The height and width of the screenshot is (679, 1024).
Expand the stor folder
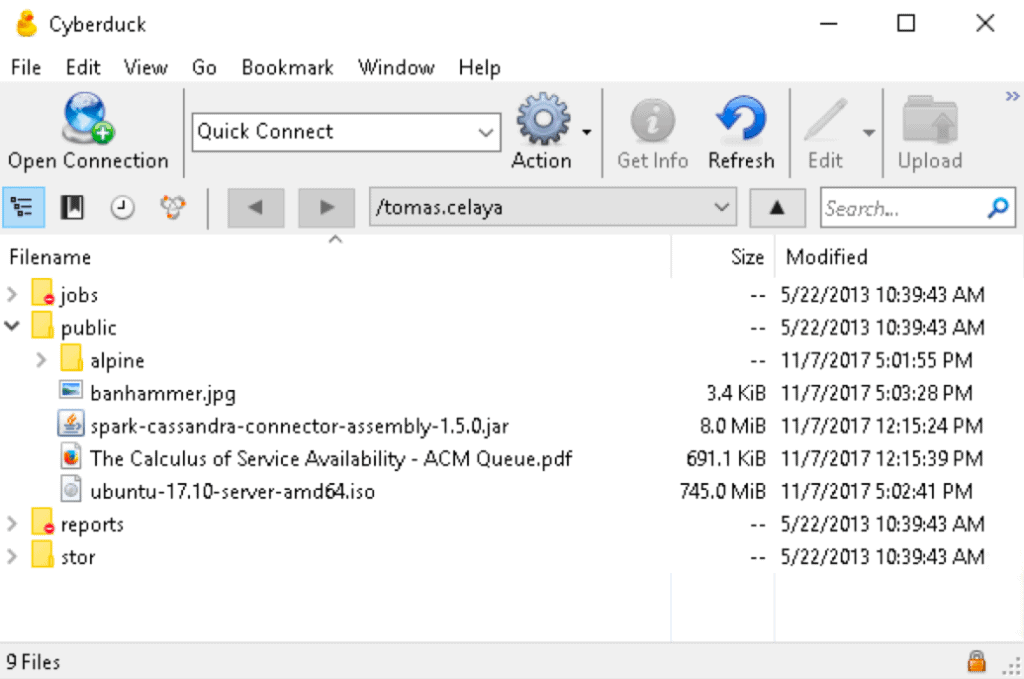[12, 556]
